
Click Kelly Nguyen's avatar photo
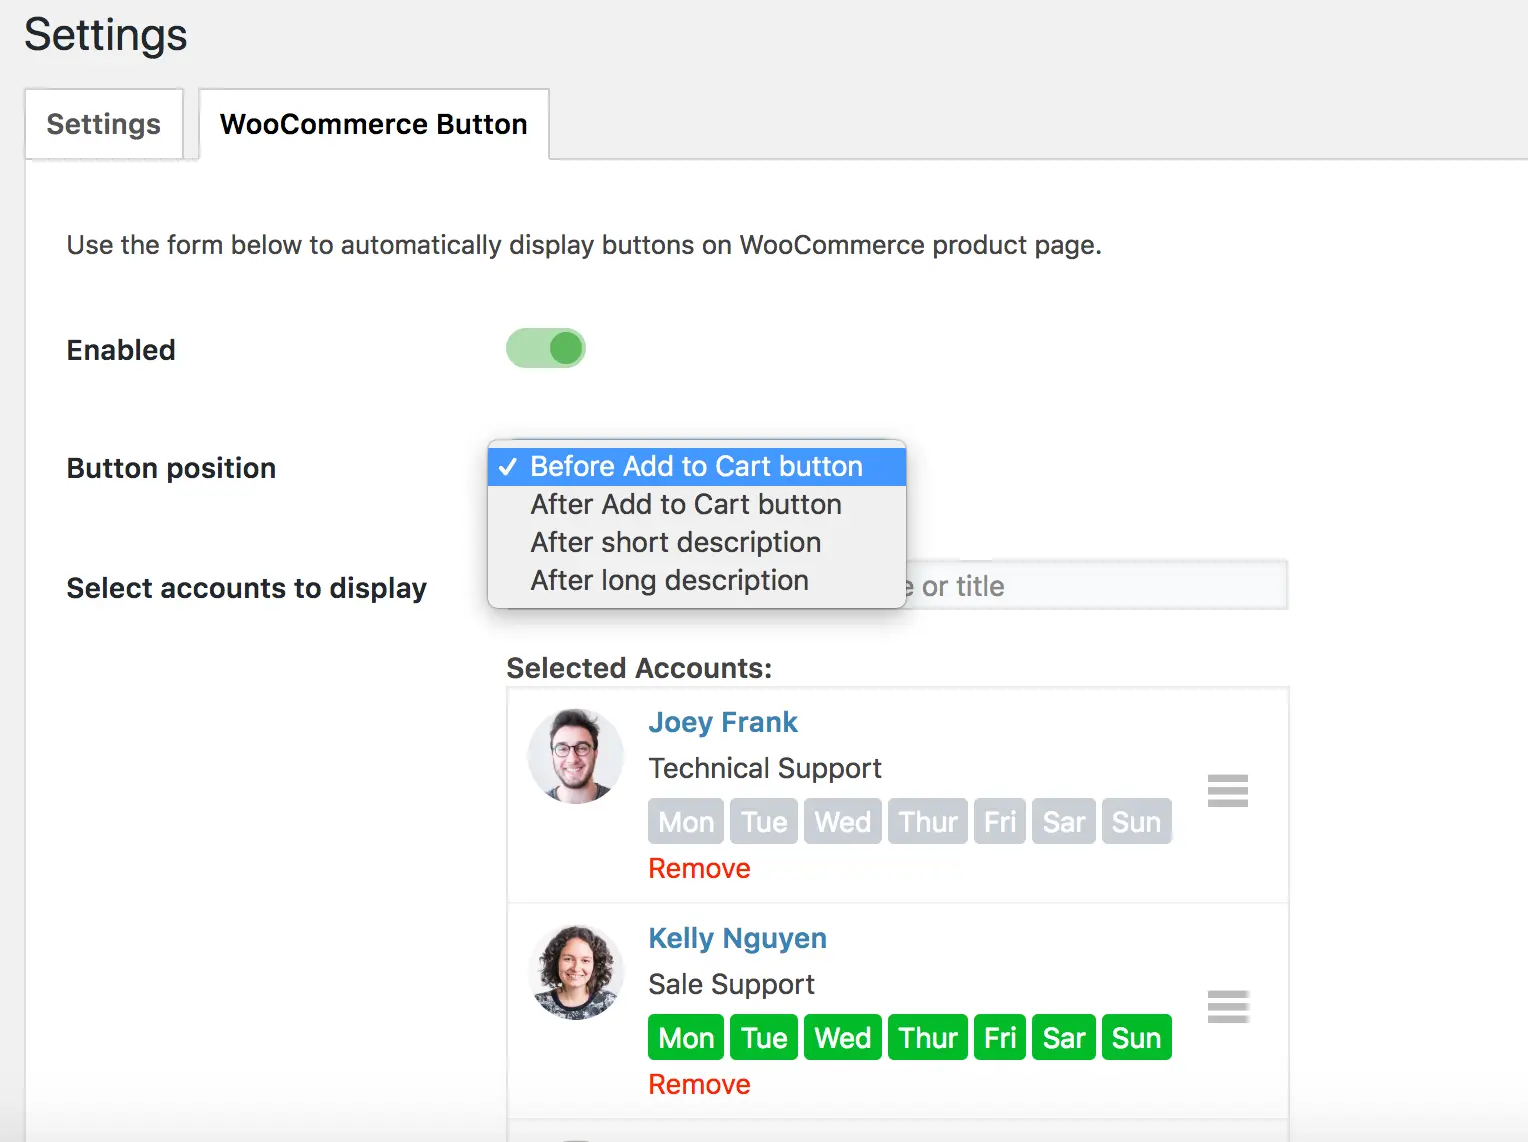pos(576,972)
